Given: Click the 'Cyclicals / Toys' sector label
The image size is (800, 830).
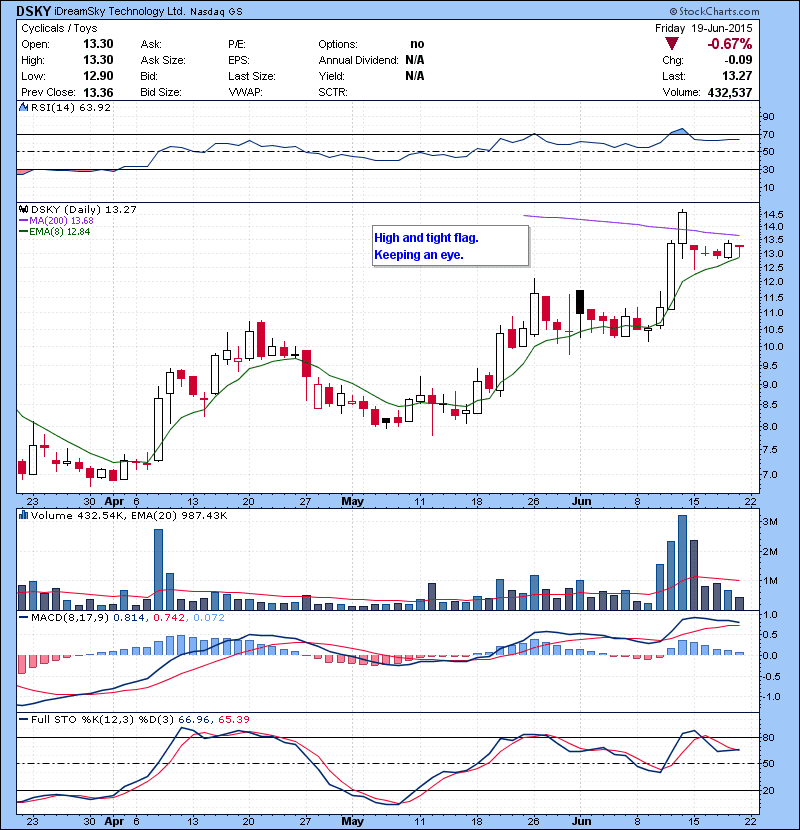Looking at the screenshot, I should (x=59, y=28).
